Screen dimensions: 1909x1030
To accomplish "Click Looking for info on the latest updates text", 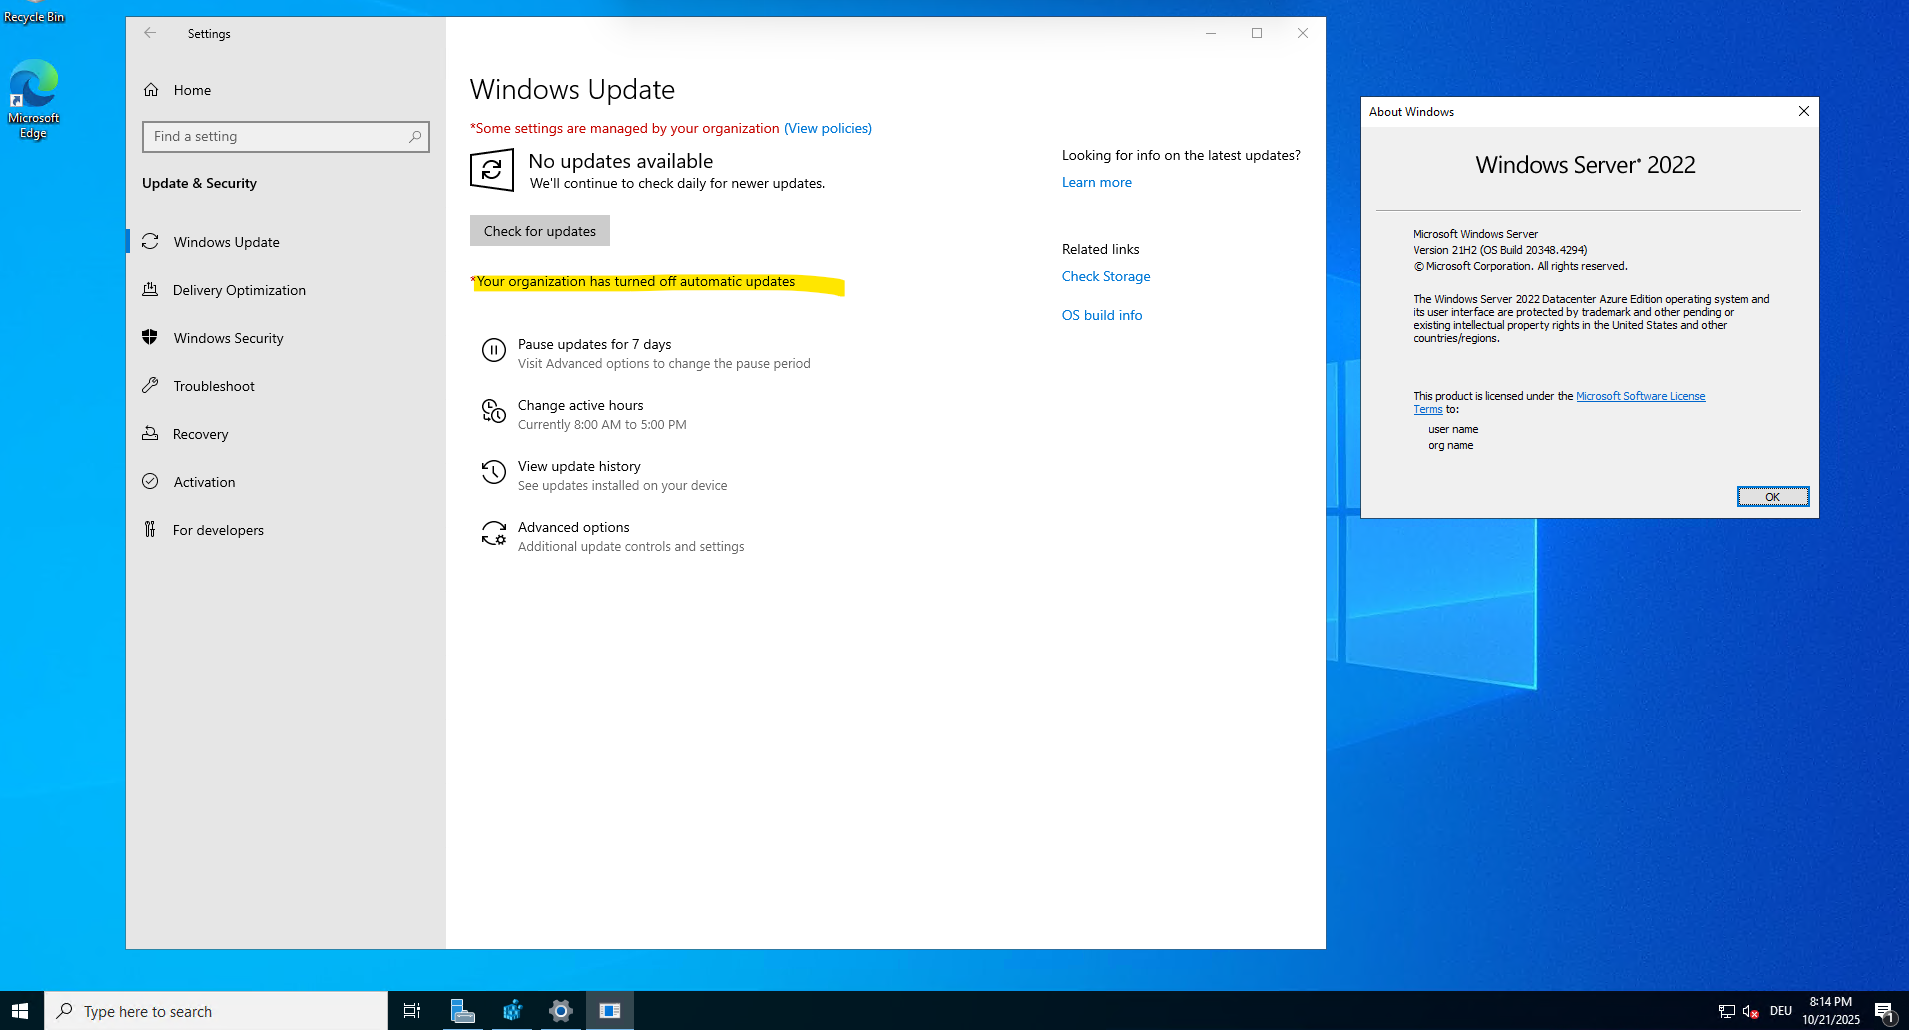I will pos(1181,155).
